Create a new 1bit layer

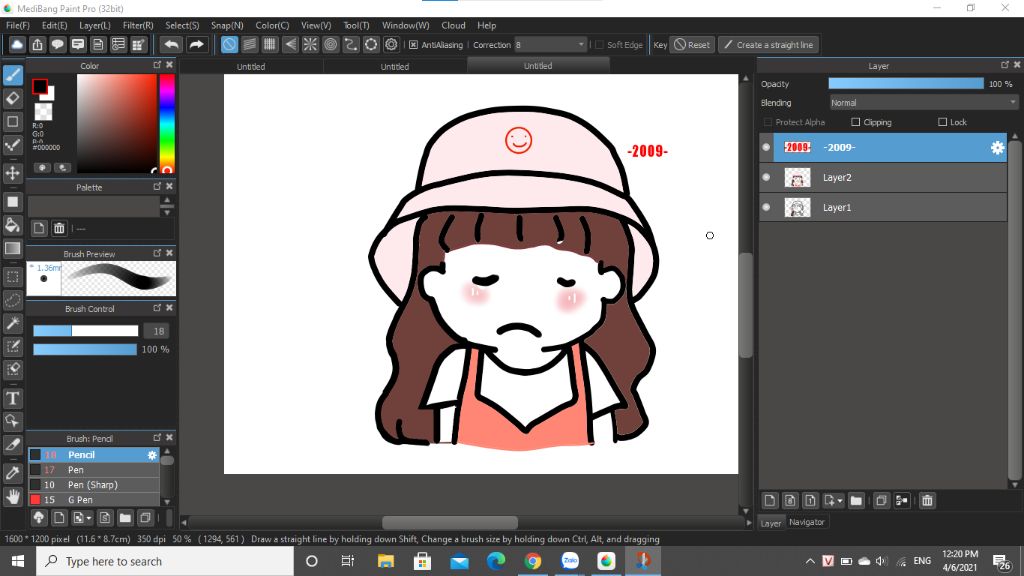coord(810,501)
